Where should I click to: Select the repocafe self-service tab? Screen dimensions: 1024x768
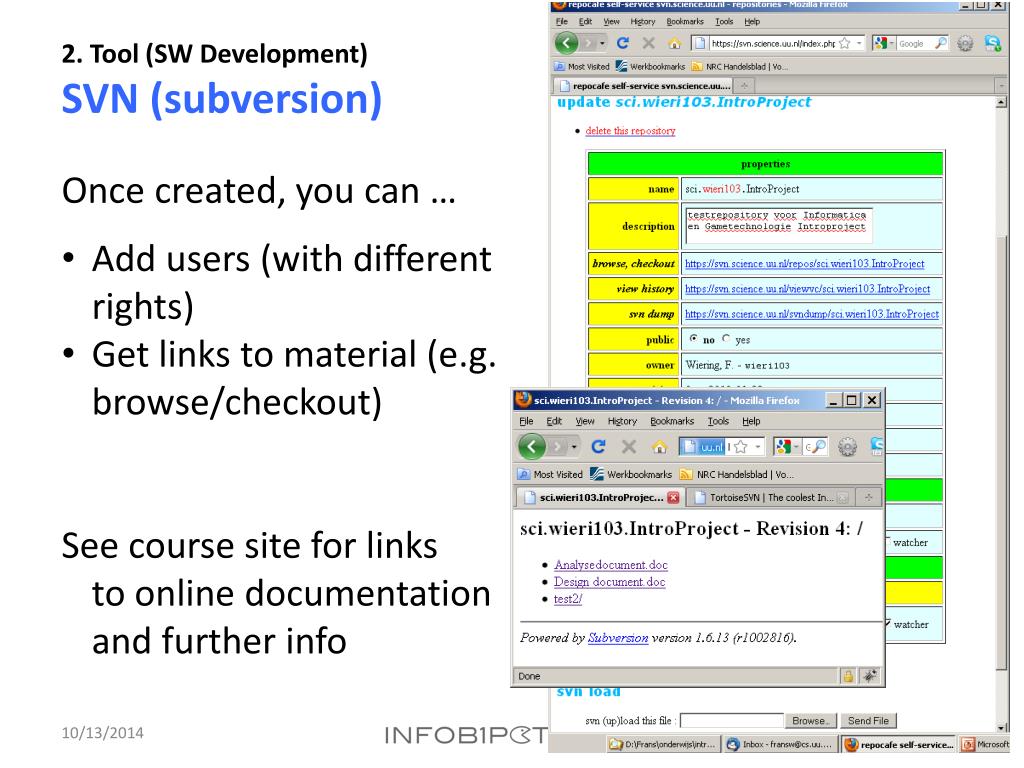(x=644, y=86)
